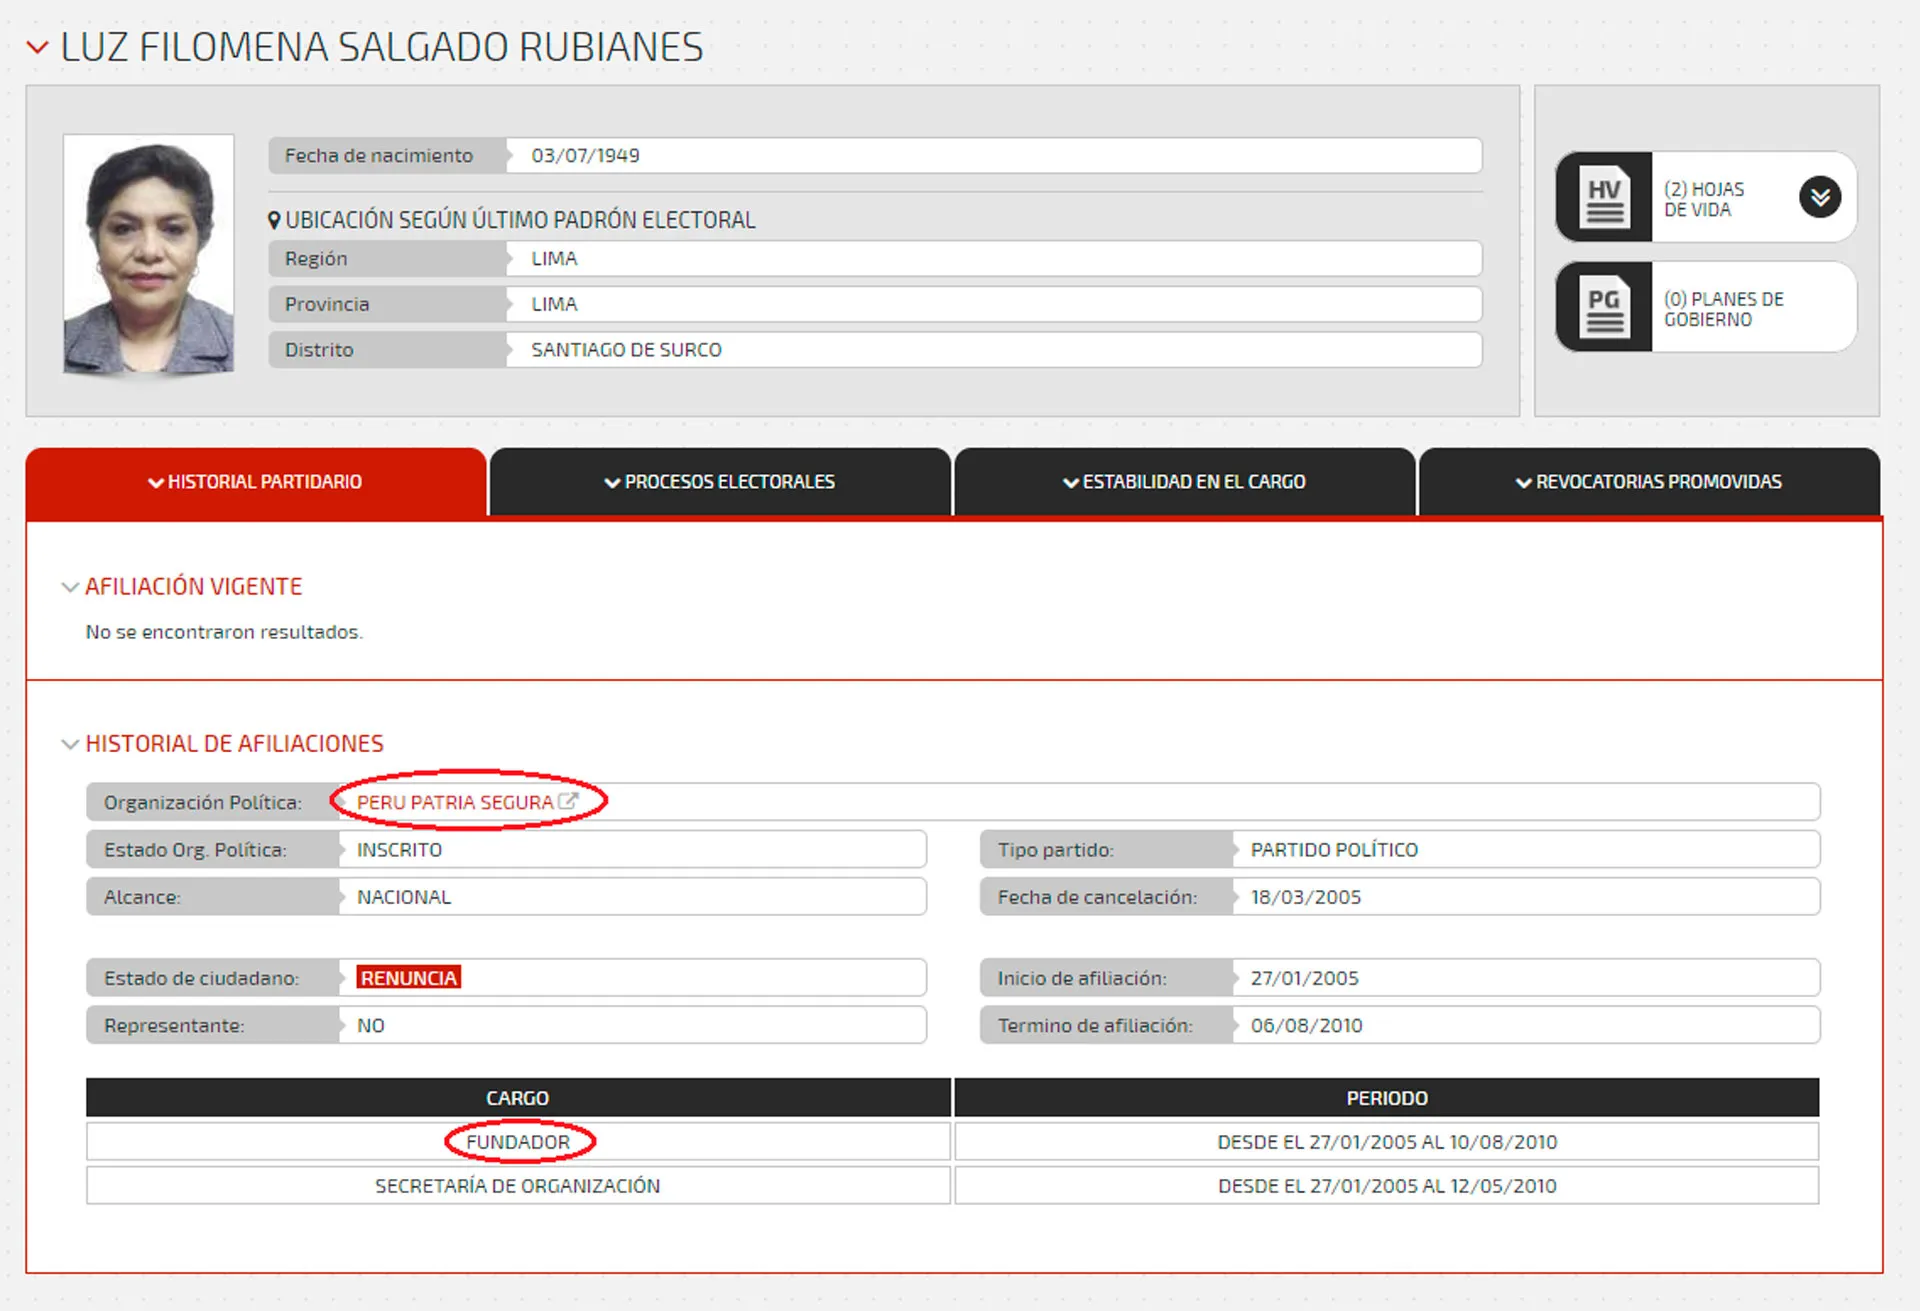Switch to the Procesos Electorales tab

pyautogui.click(x=720, y=482)
